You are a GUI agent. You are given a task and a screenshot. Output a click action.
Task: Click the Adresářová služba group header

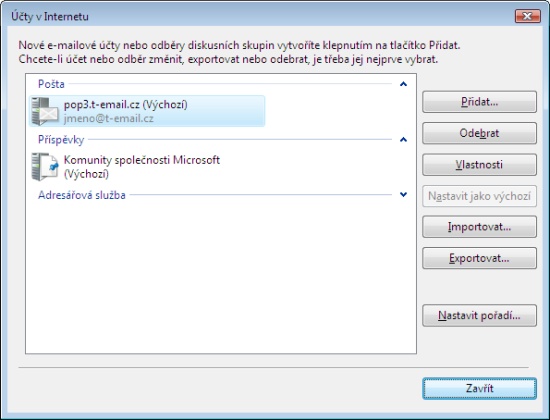coord(82,195)
